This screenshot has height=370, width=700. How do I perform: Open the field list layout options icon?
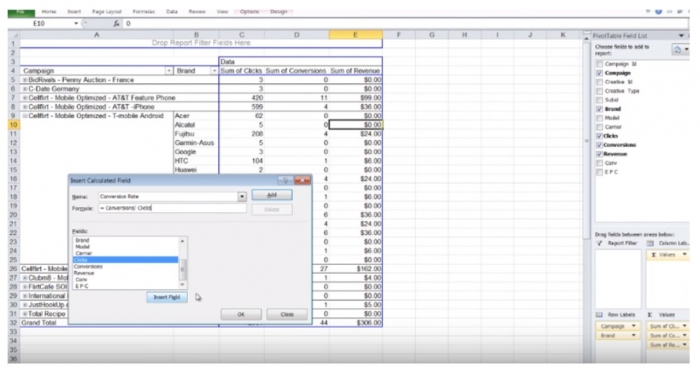[680, 50]
